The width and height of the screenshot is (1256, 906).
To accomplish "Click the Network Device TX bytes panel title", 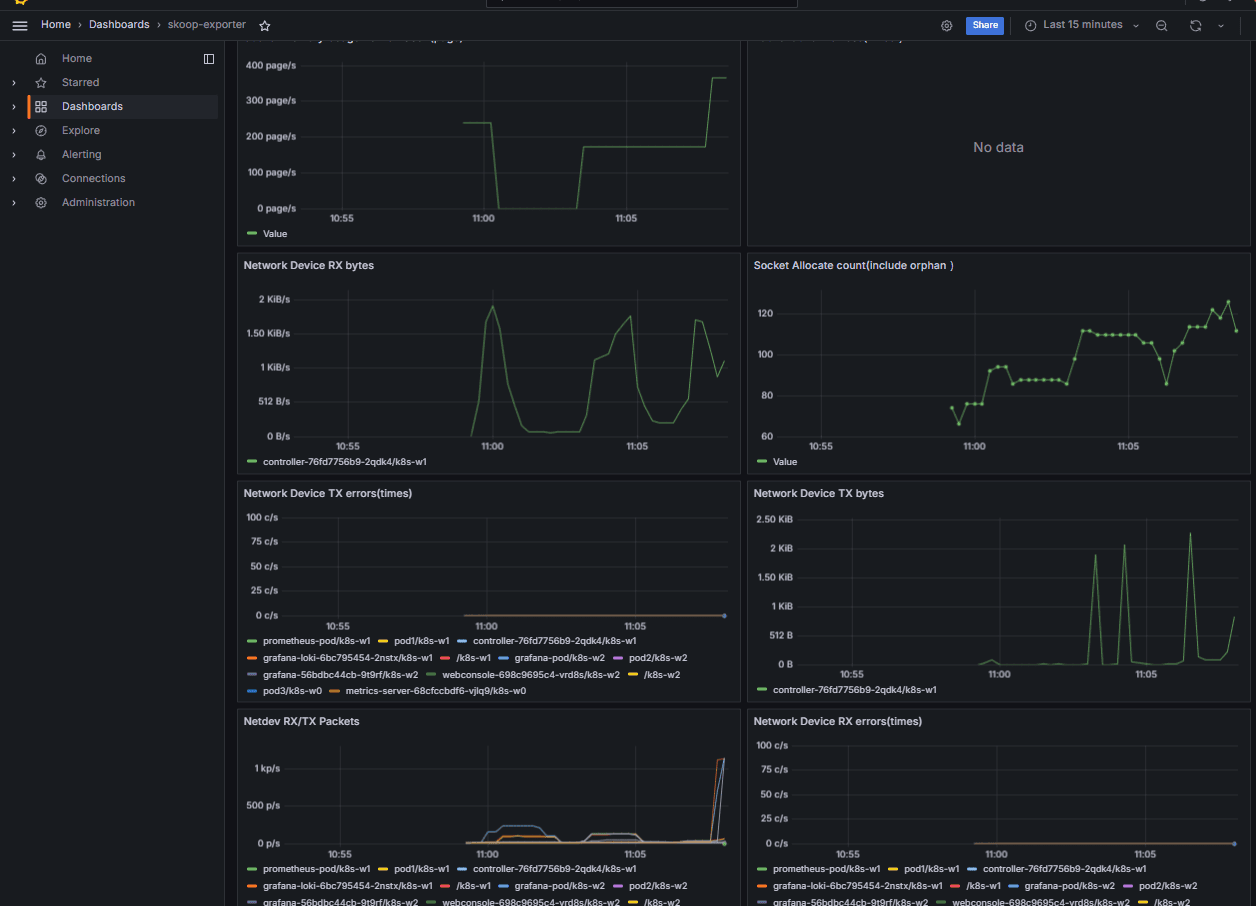I will coord(818,493).
